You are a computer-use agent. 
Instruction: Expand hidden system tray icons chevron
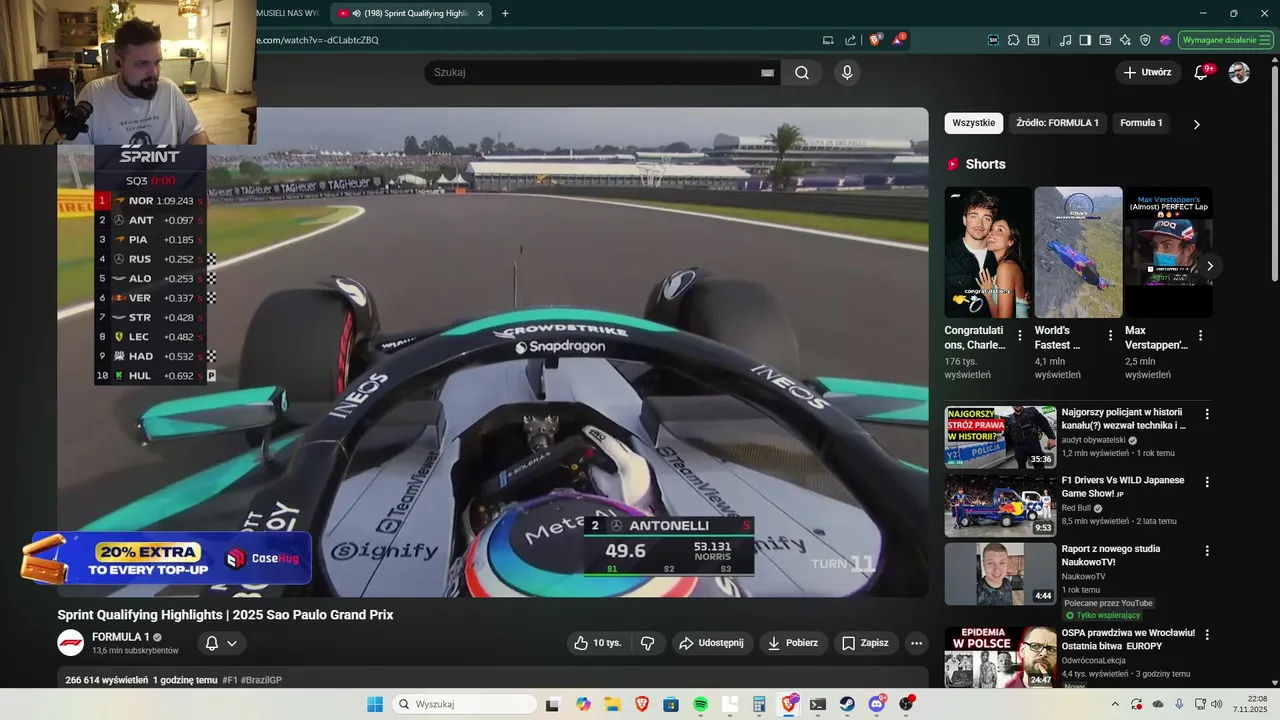(x=1114, y=704)
